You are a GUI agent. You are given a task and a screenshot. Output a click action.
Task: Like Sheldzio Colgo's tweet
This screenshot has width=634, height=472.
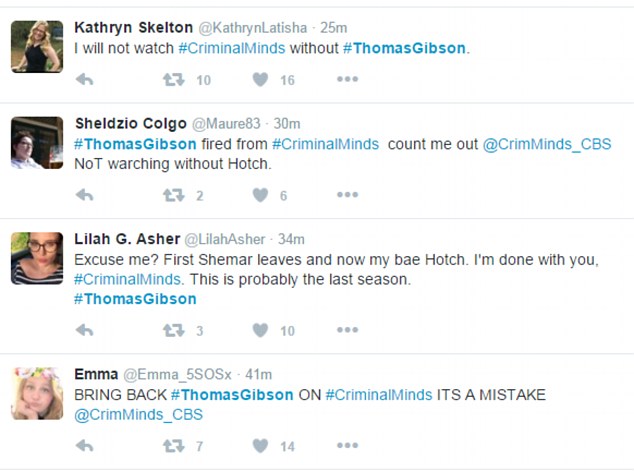pyautogui.click(x=260, y=195)
